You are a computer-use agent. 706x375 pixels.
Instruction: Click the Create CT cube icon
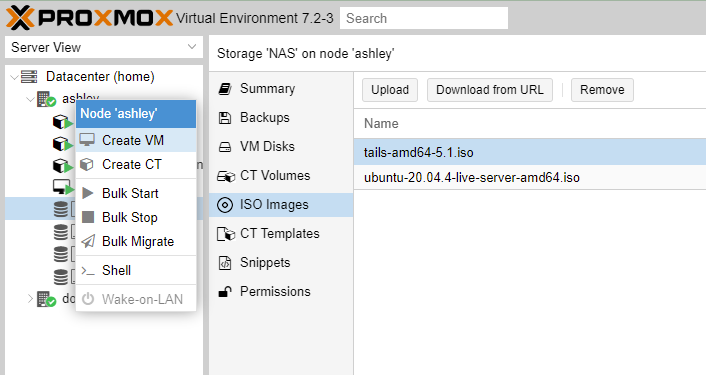(x=87, y=164)
